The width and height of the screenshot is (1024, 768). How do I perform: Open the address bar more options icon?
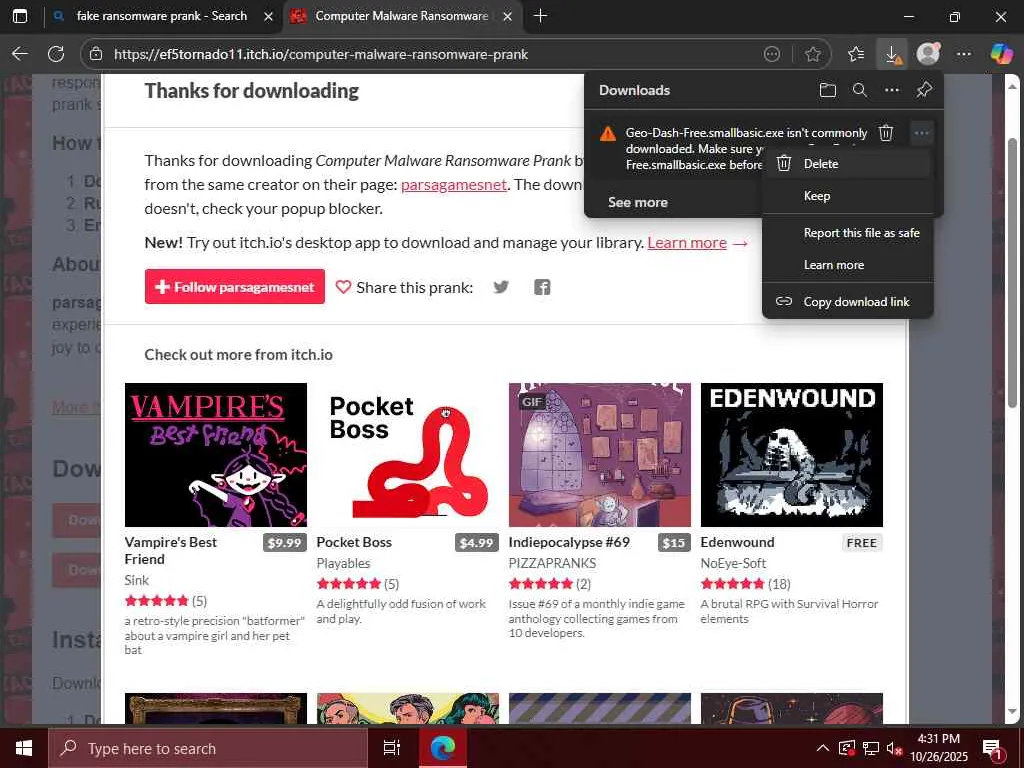(x=772, y=54)
